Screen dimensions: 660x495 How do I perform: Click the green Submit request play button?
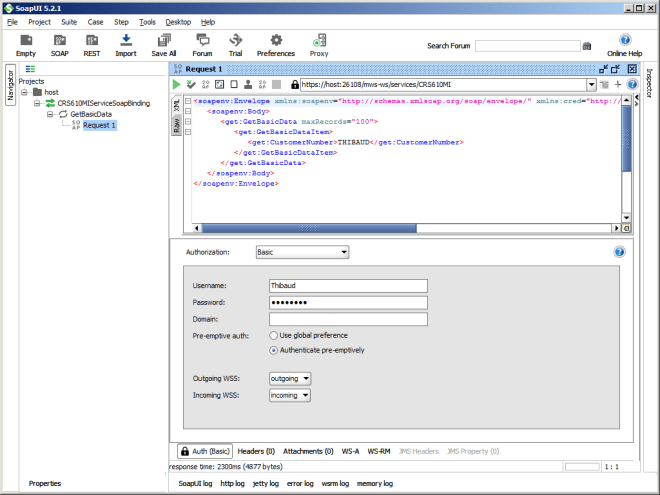pyautogui.click(x=177, y=85)
